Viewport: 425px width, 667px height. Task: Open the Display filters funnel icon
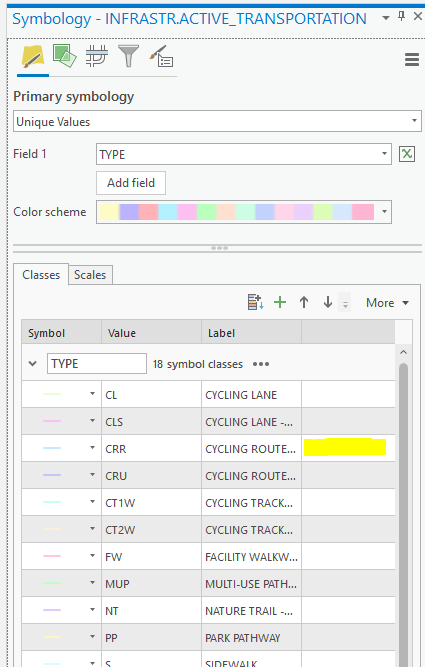pyautogui.click(x=128, y=56)
